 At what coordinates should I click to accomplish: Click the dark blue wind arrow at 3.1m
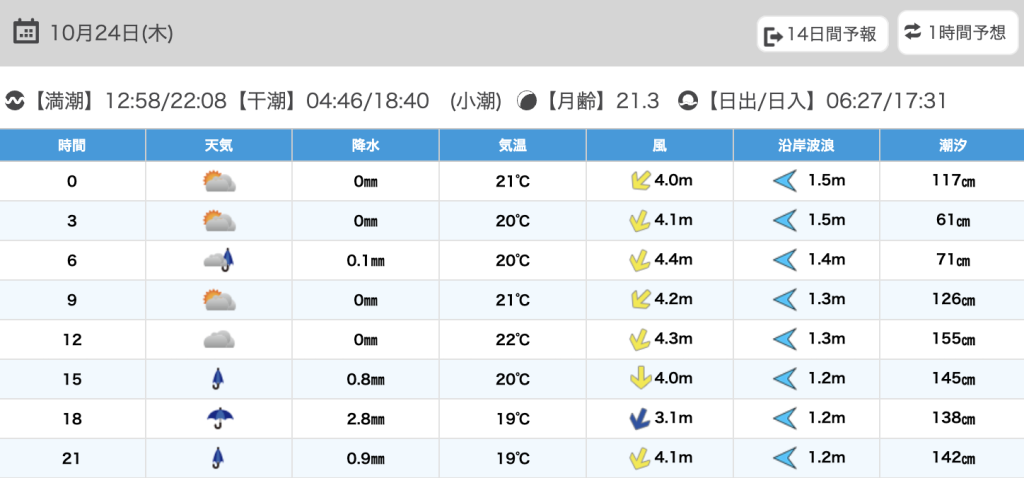click(637, 419)
